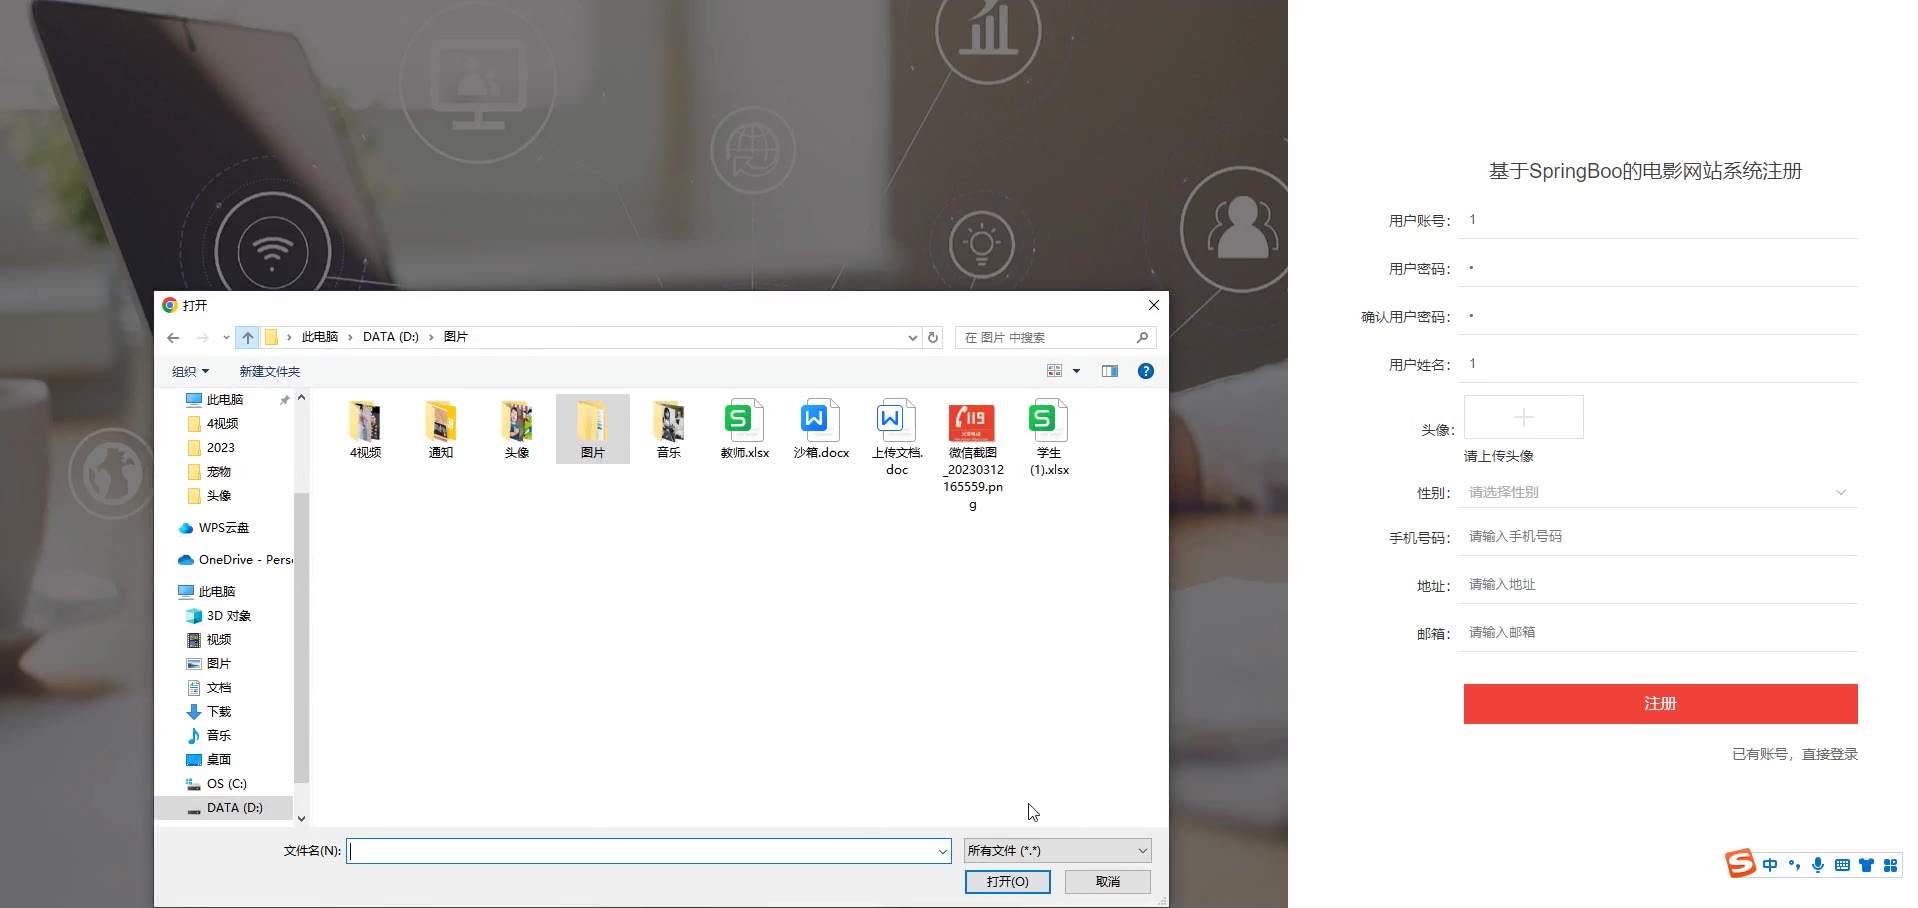Click the navigation pane scroll-up arrow
1918x908 pixels.
tap(301, 398)
